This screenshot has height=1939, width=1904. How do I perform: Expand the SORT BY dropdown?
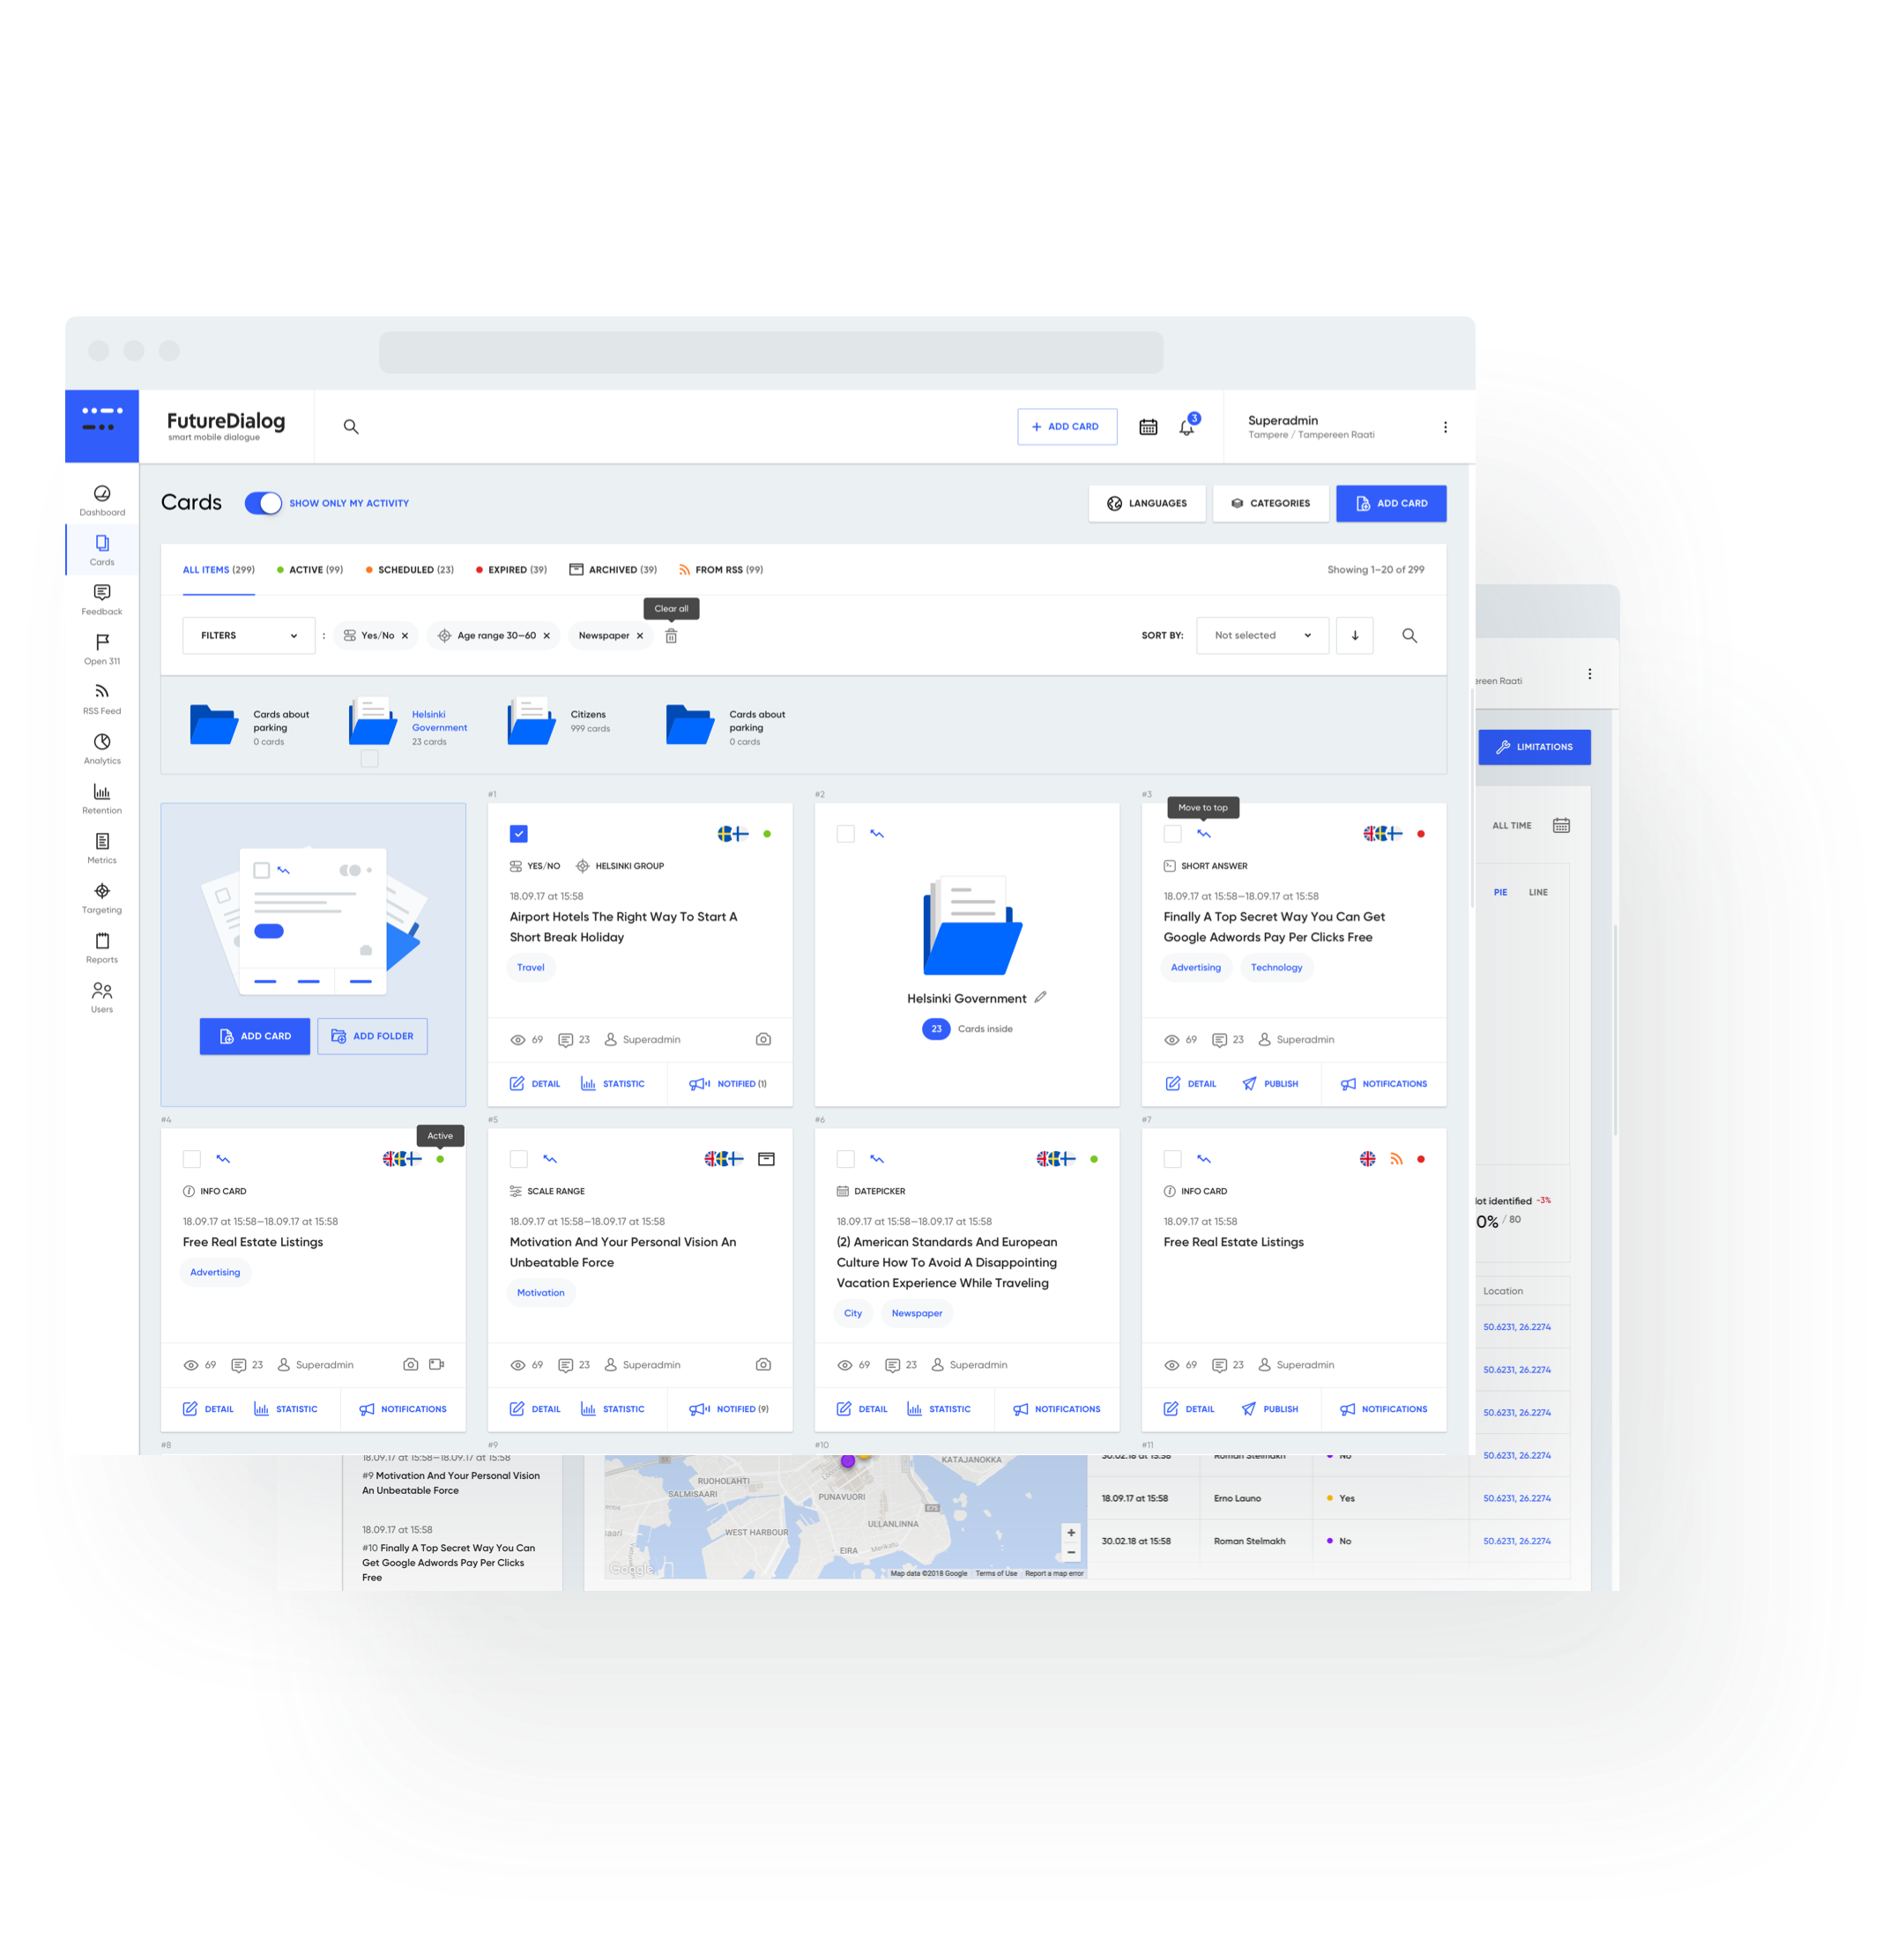click(1257, 636)
